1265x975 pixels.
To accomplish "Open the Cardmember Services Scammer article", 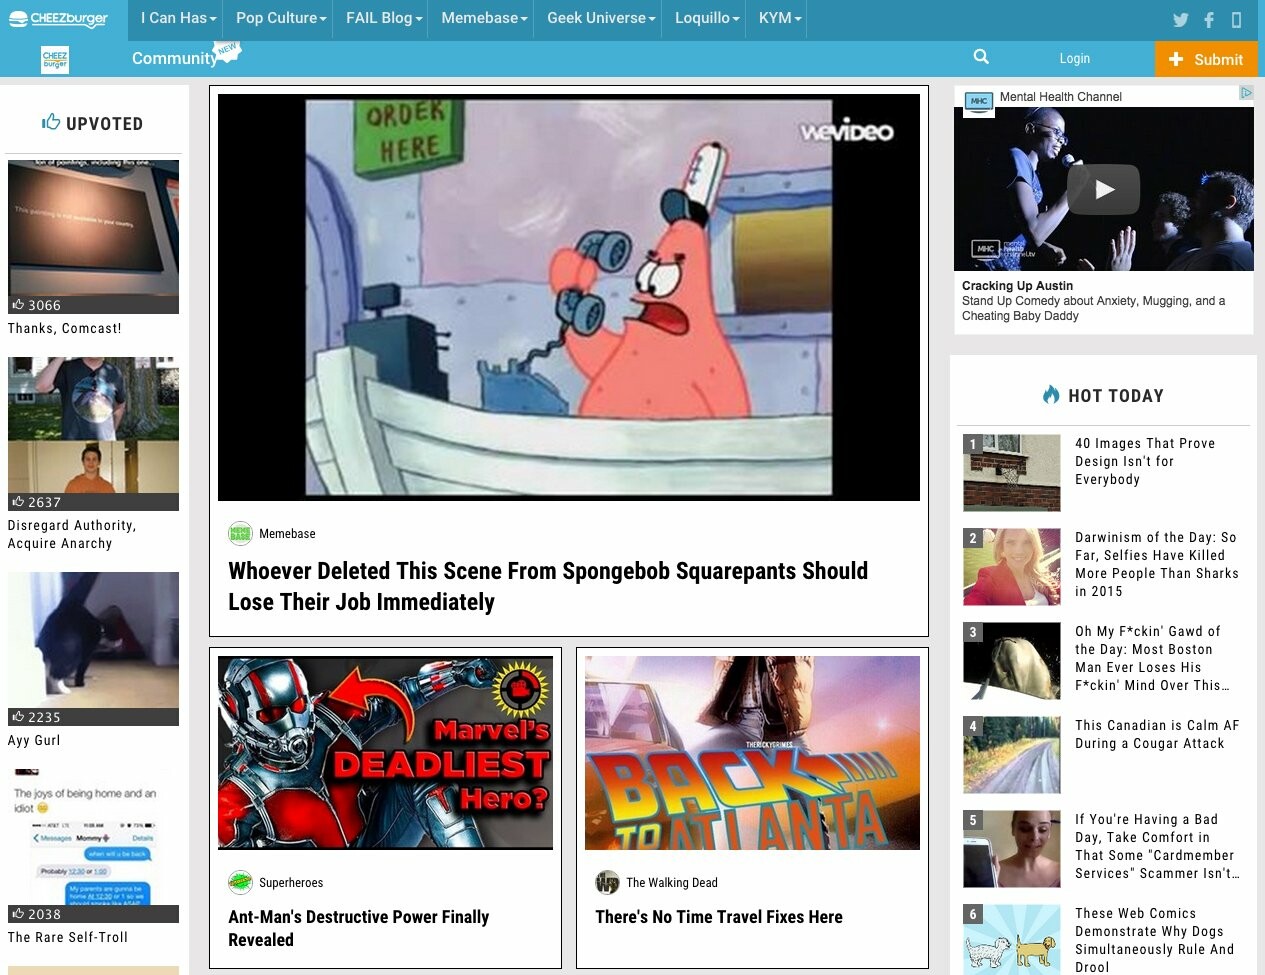I will tap(1157, 846).
